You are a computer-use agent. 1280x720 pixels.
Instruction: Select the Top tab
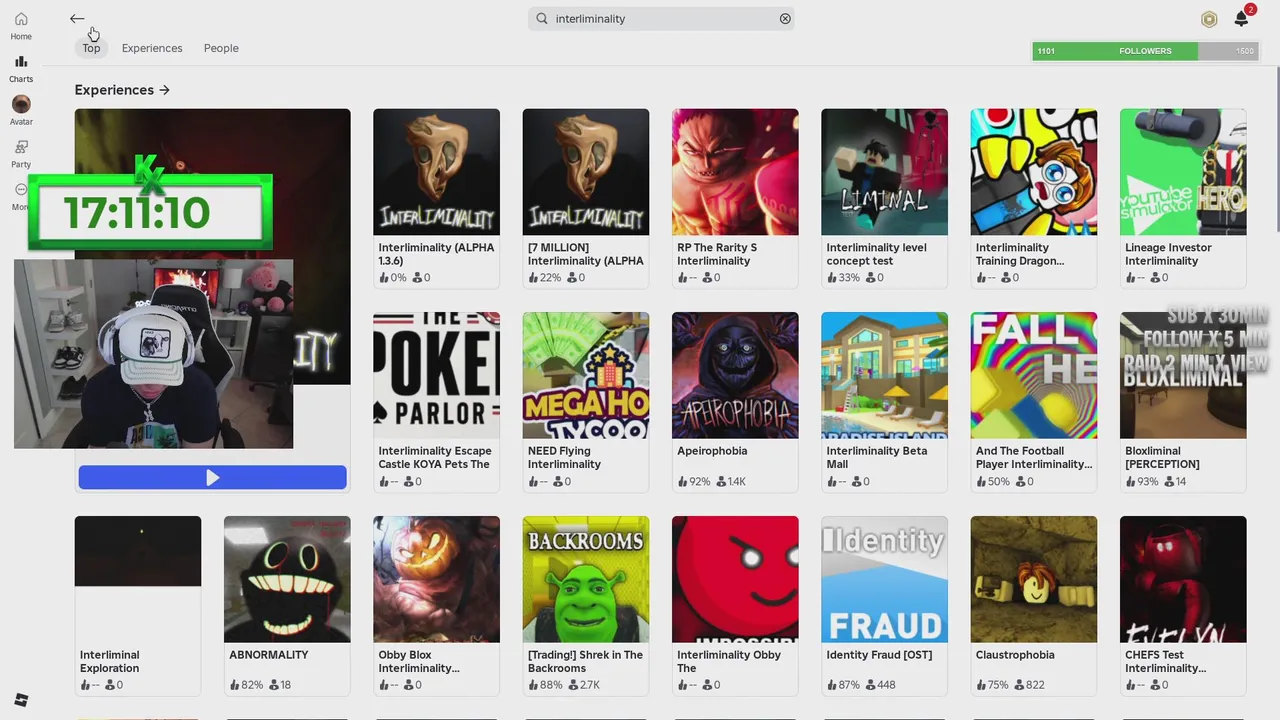[x=91, y=48]
